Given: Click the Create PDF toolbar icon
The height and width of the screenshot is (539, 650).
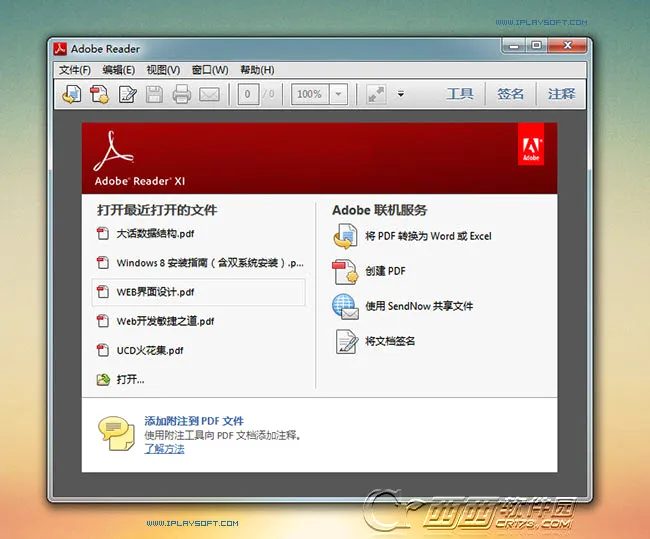Looking at the screenshot, I should point(99,94).
